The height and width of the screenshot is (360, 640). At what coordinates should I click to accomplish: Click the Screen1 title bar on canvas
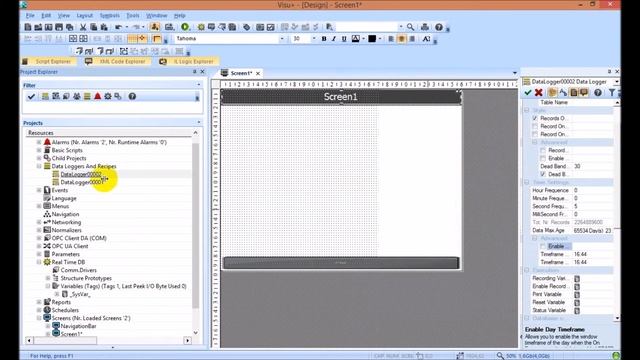click(x=341, y=97)
